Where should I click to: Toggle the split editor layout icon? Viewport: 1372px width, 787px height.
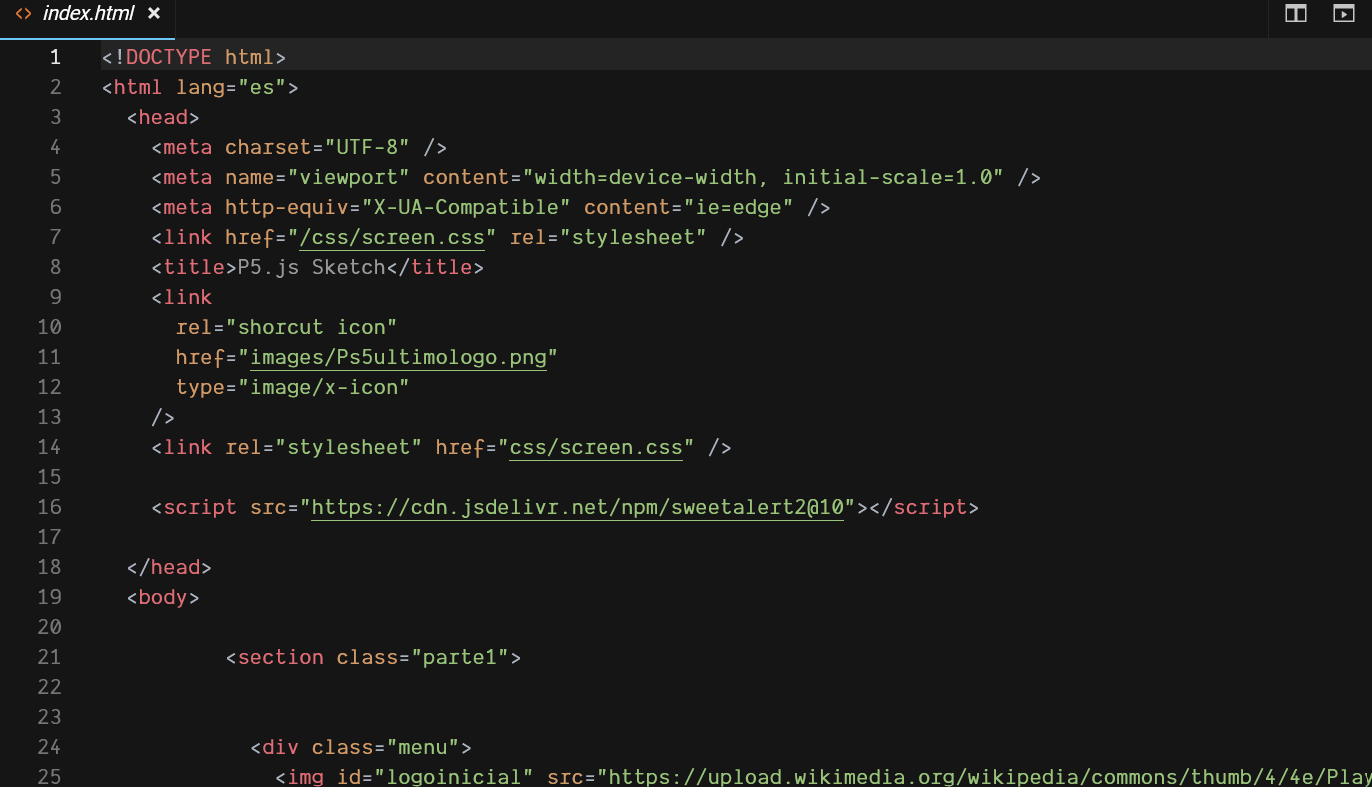[x=1296, y=13]
